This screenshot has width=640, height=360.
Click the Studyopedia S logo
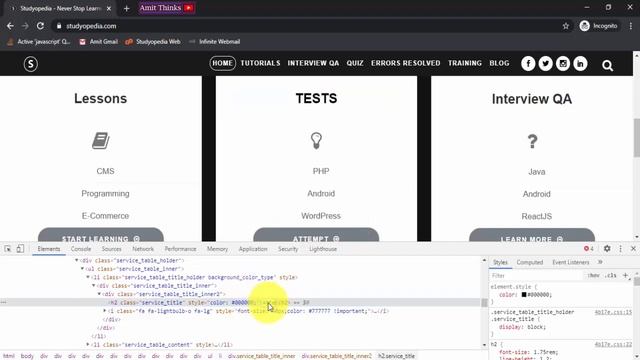[x=31, y=64]
